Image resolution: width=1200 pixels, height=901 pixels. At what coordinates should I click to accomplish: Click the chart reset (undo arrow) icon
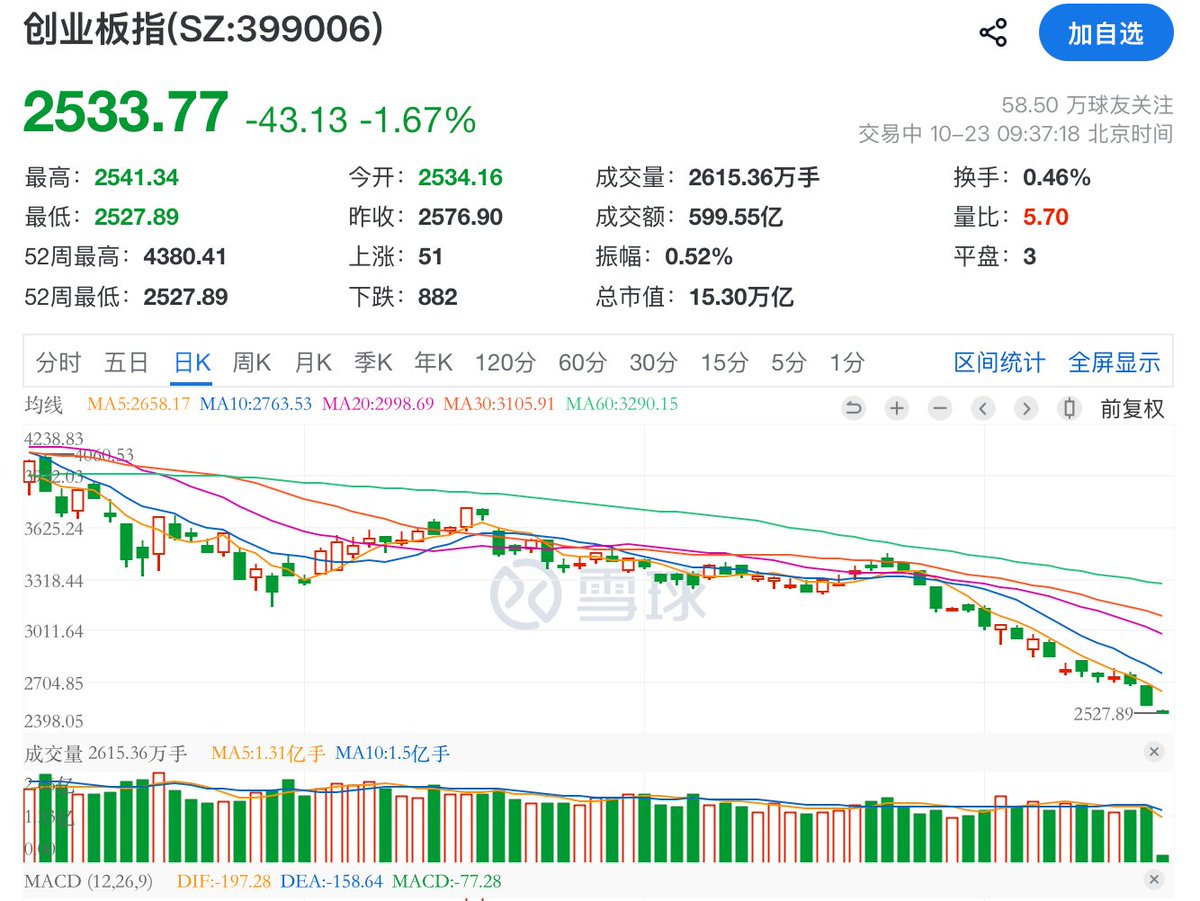click(853, 408)
